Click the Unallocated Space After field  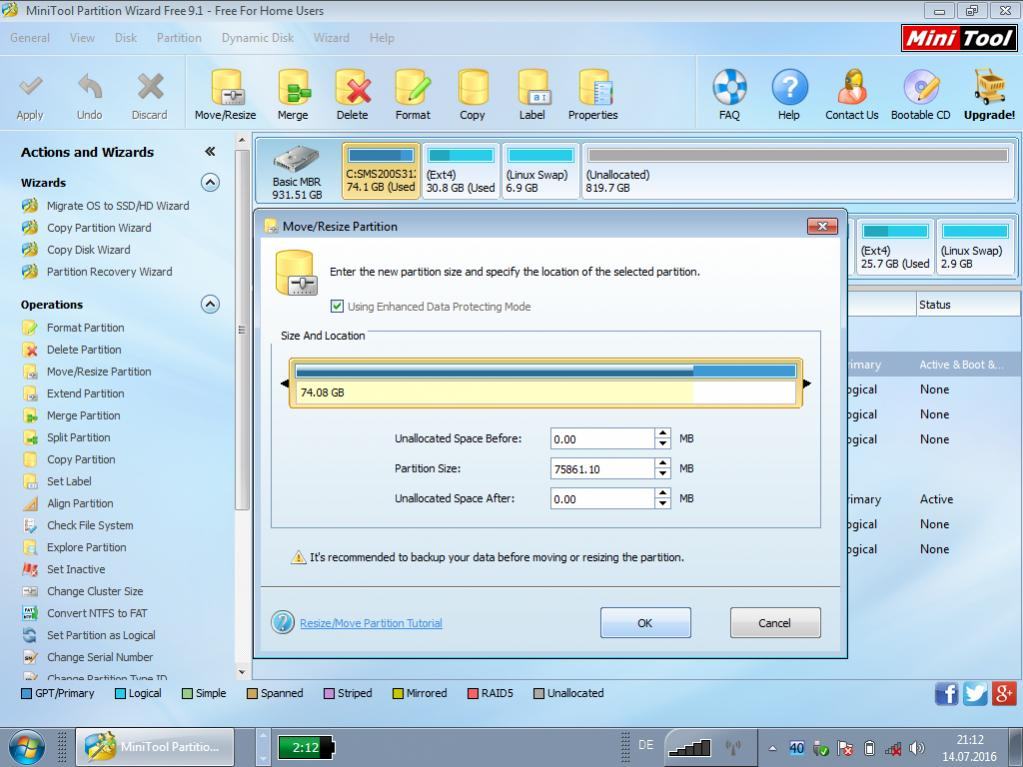(x=602, y=499)
